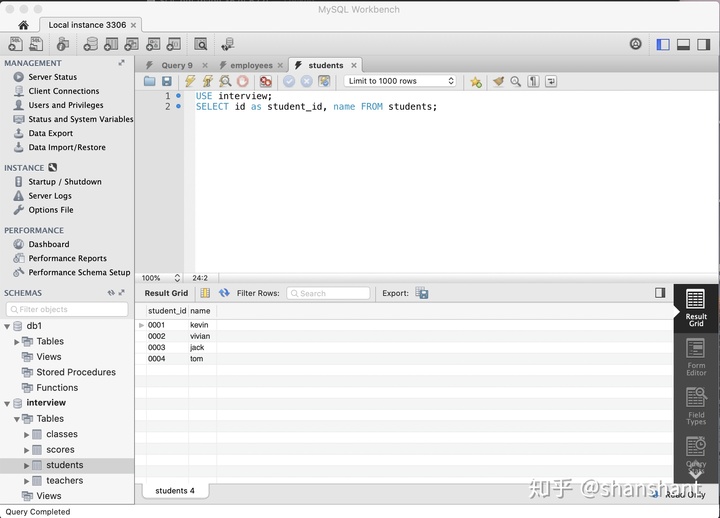Stop the running query
720x518 pixels.
click(x=242, y=81)
